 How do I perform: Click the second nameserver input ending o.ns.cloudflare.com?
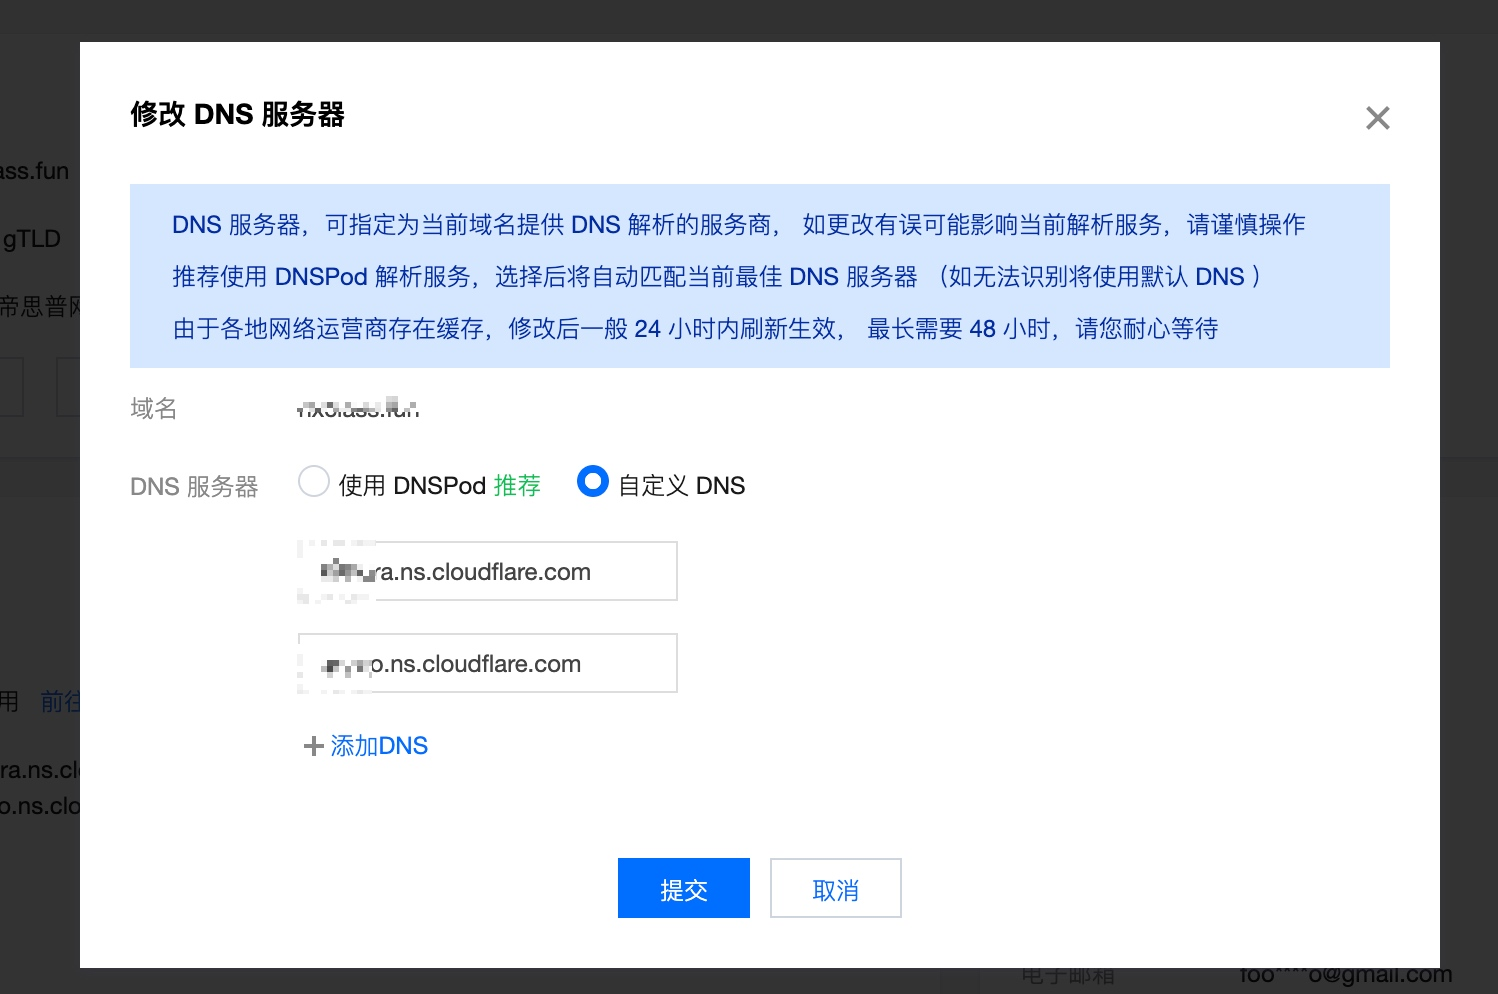click(x=487, y=663)
